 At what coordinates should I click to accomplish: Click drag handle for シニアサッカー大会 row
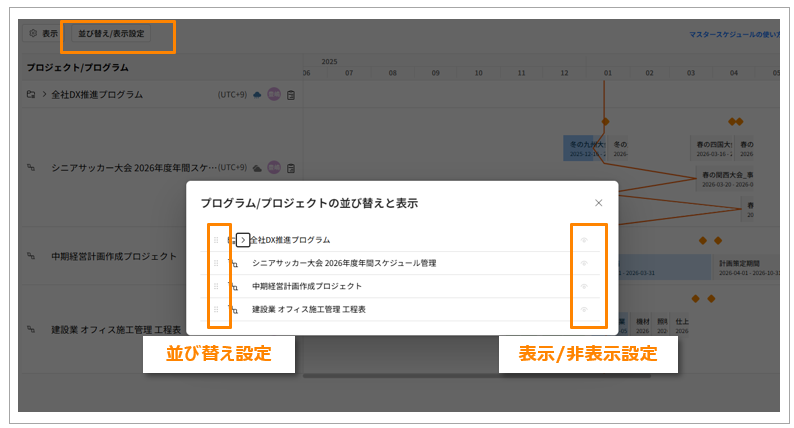click(216, 263)
